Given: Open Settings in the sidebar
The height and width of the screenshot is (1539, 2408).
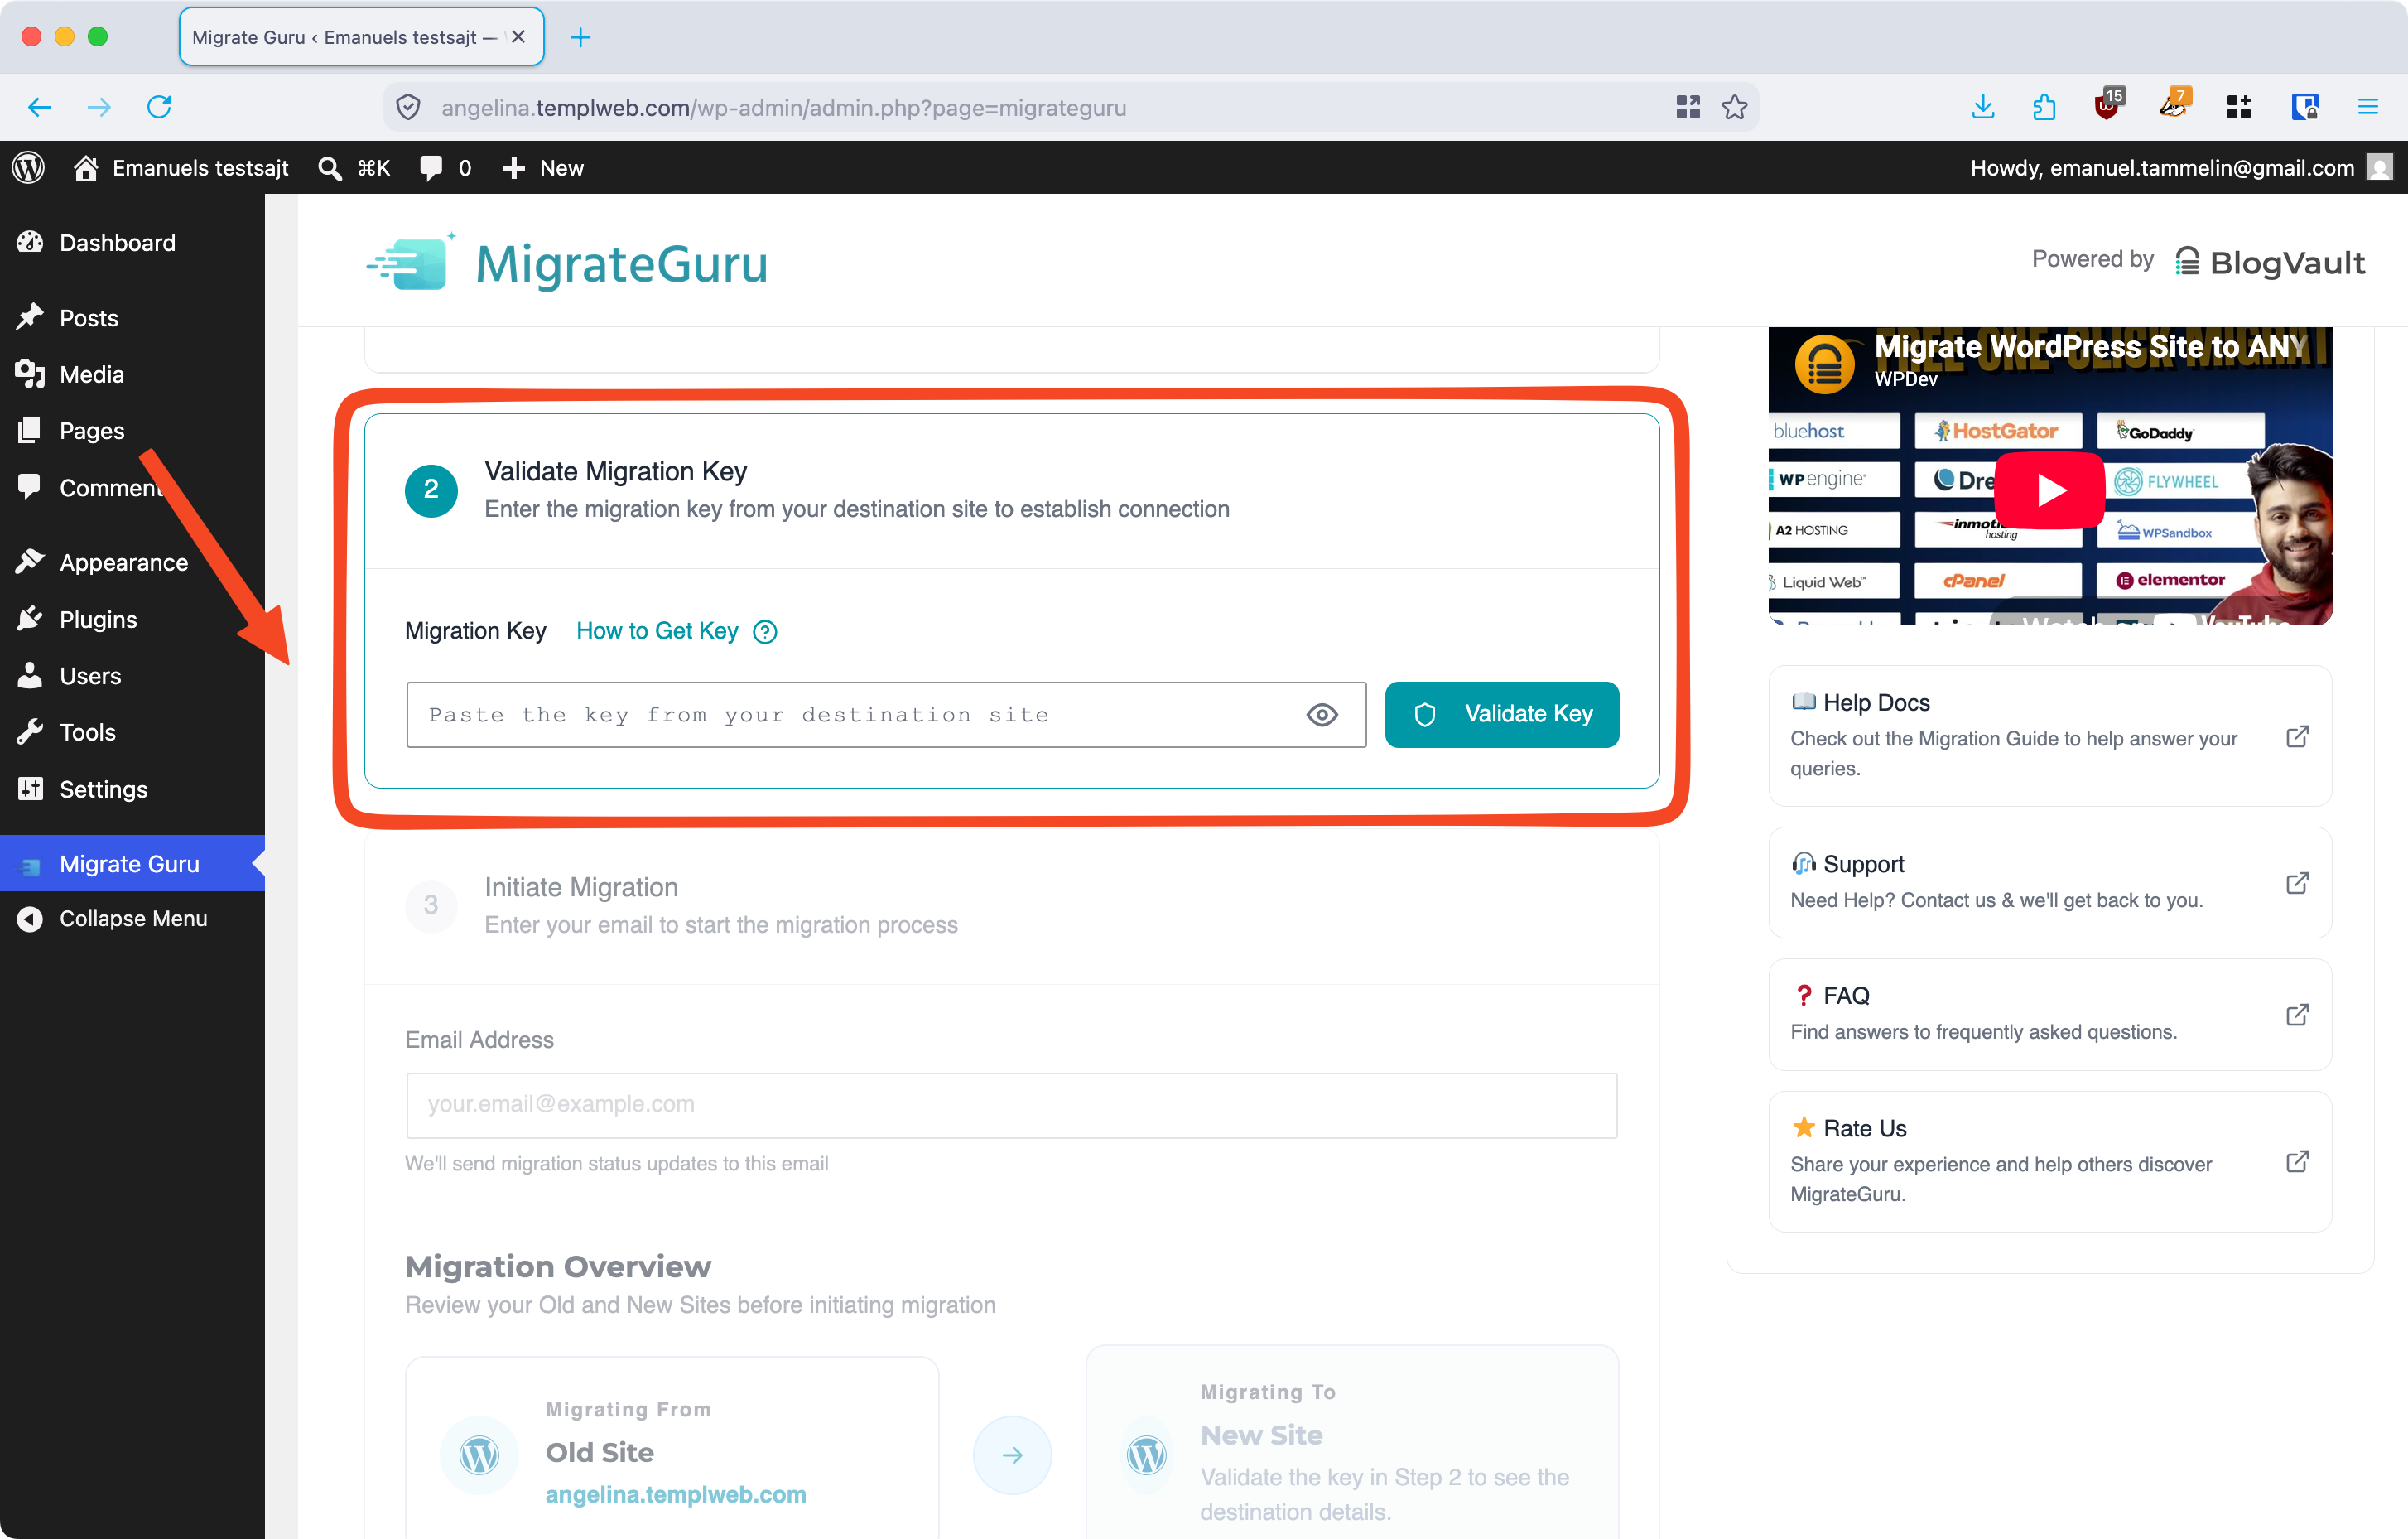Looking at the screenshot, I should point(132,789).
